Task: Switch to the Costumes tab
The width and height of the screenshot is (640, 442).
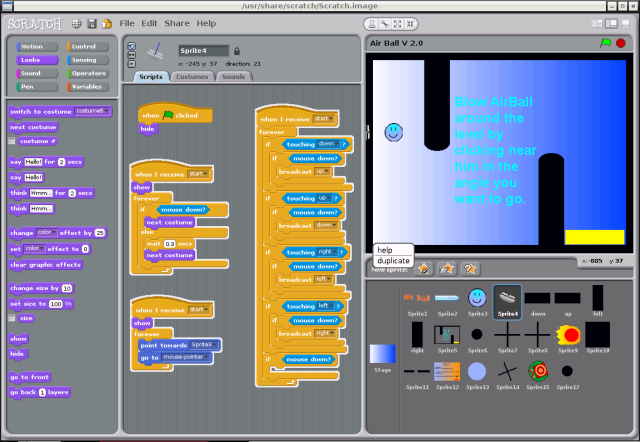Action: 189,76
